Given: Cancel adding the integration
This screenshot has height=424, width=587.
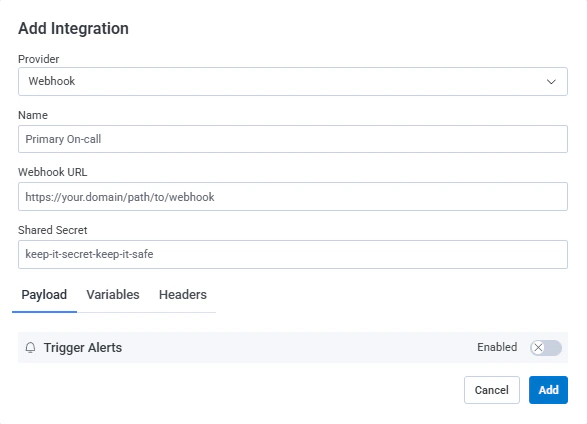Looking at the screenshot, I should point(492,390).
